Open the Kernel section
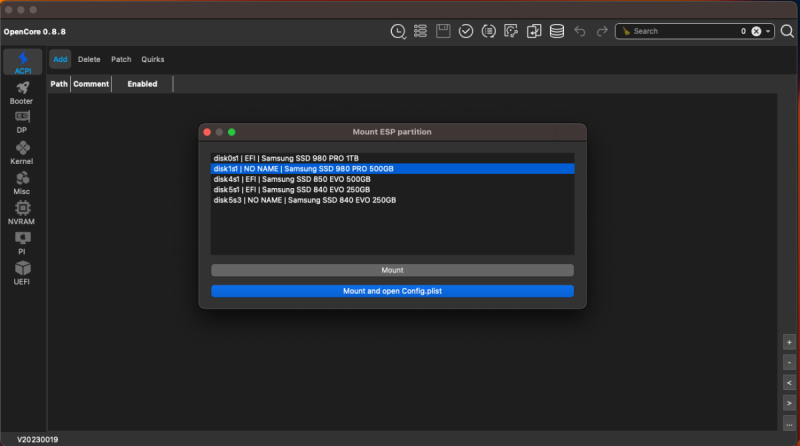 (x=21, y=153)
